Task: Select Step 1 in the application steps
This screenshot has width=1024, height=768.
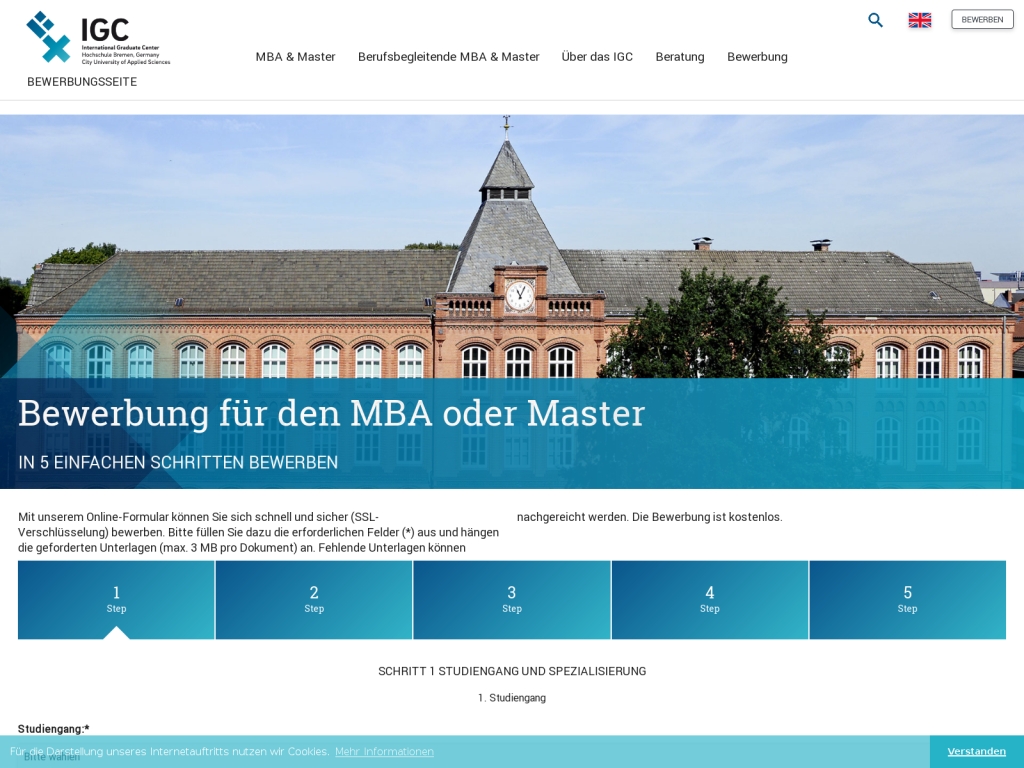Action: (x=116, y=599)
